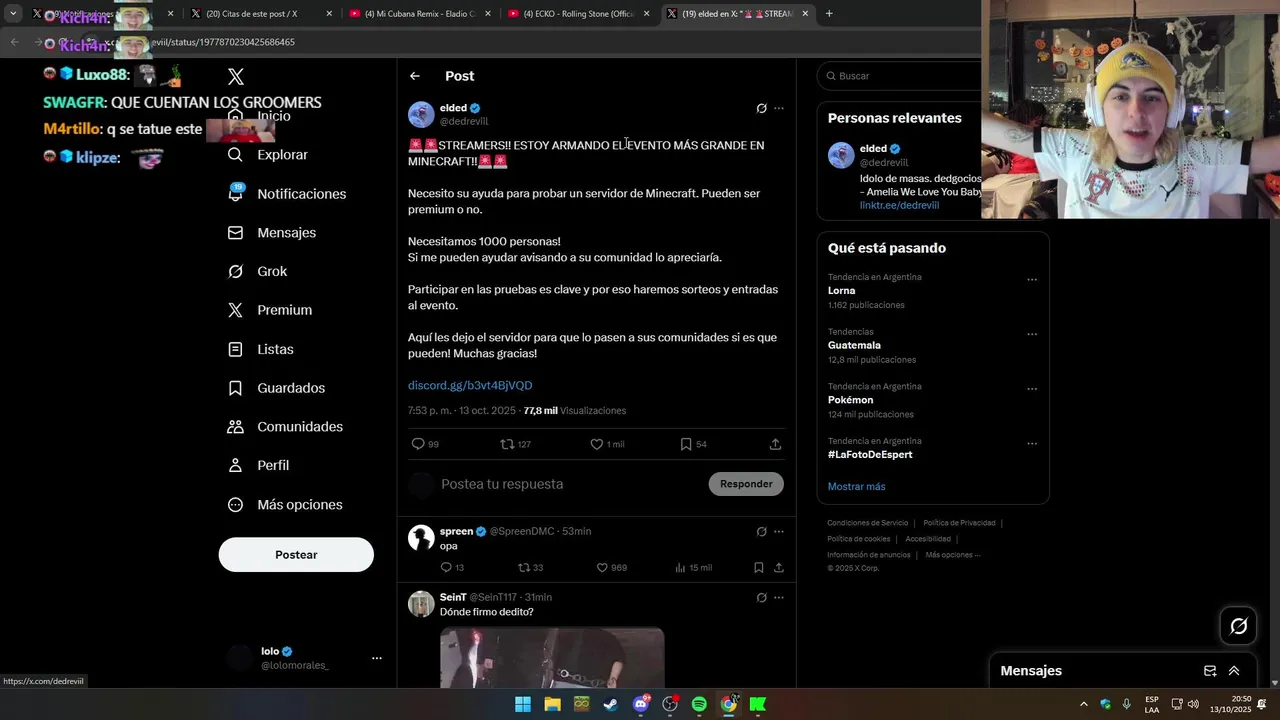
Task: Open more options for Pokémon trend
Action: 1032,389
